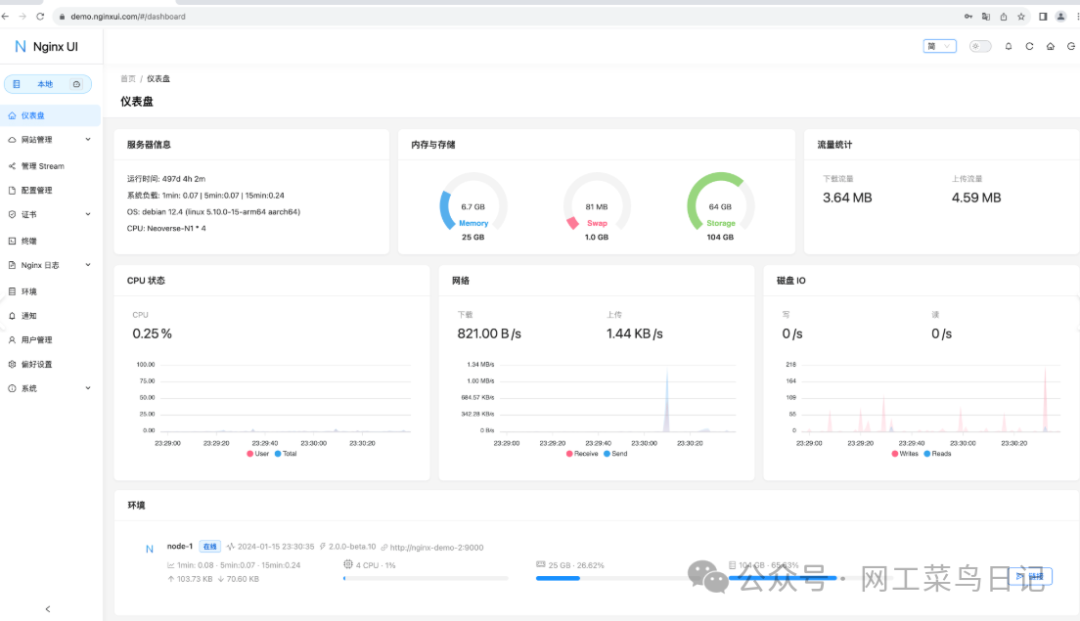Click the user icon beside 用户管理

coord(12,340)
